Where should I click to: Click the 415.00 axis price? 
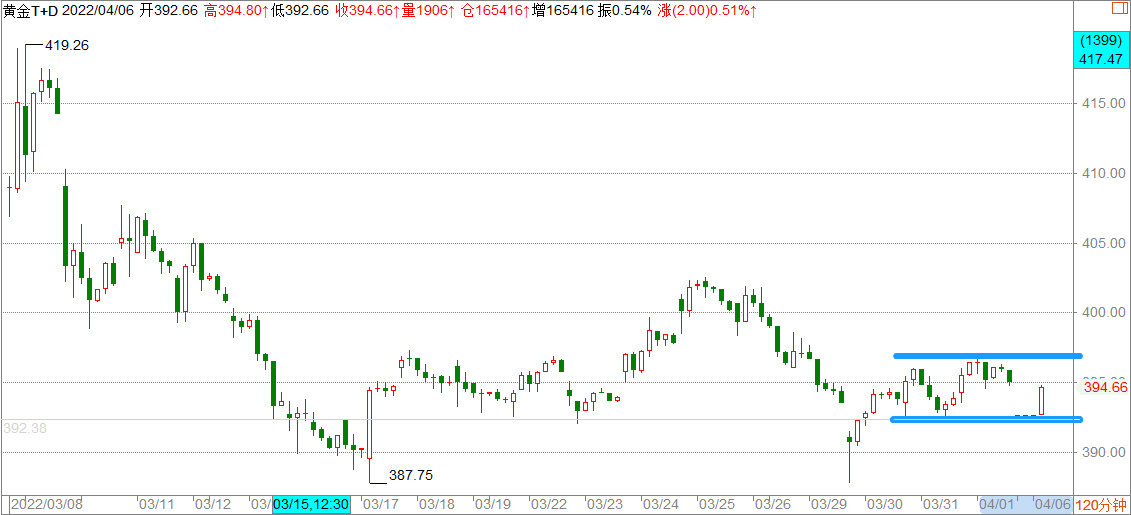click(x=1102, y=105)
